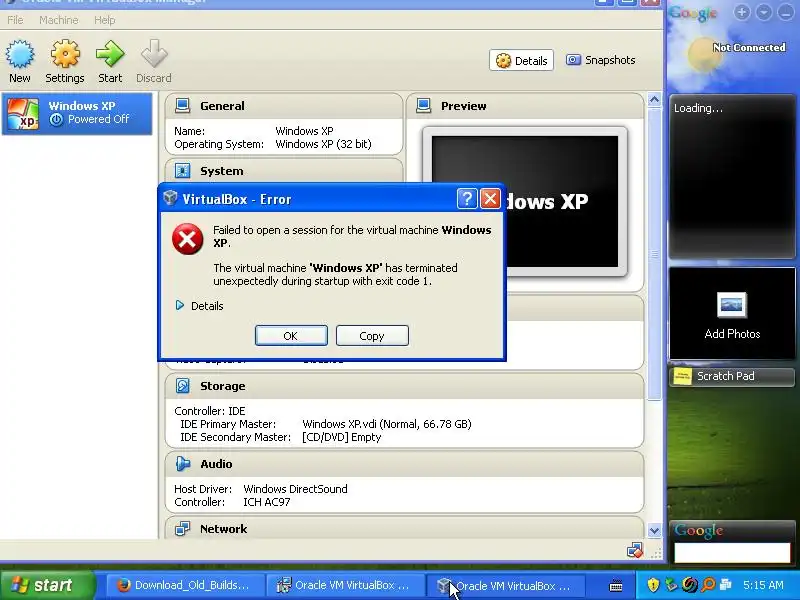Minimize Google sidebar with the dash icon
The image size is (800, 600).
click(x=786, y=12)
